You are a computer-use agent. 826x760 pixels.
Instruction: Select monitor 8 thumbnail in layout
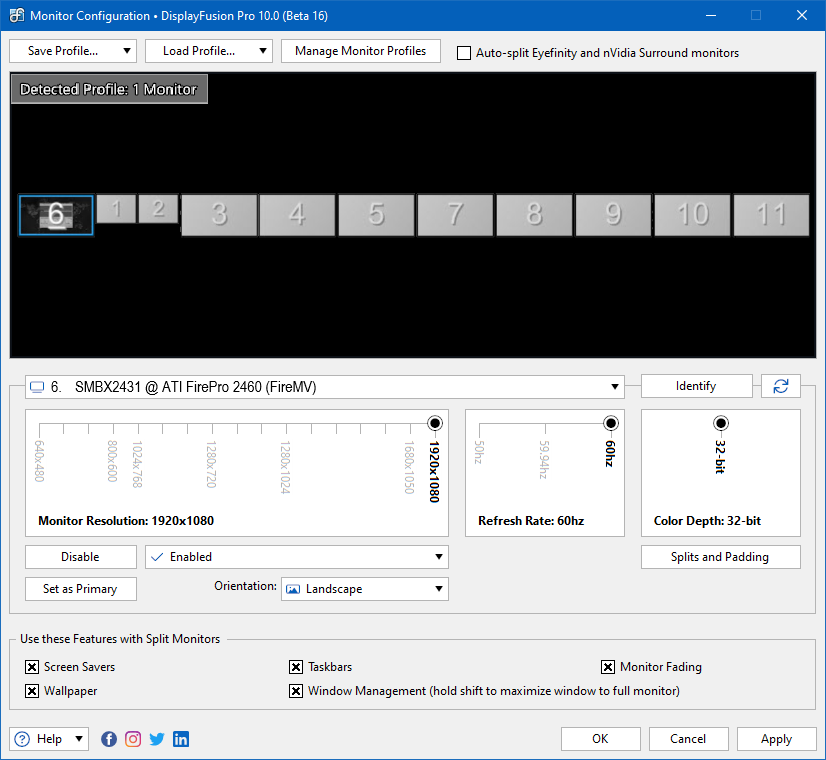[534, 215]
